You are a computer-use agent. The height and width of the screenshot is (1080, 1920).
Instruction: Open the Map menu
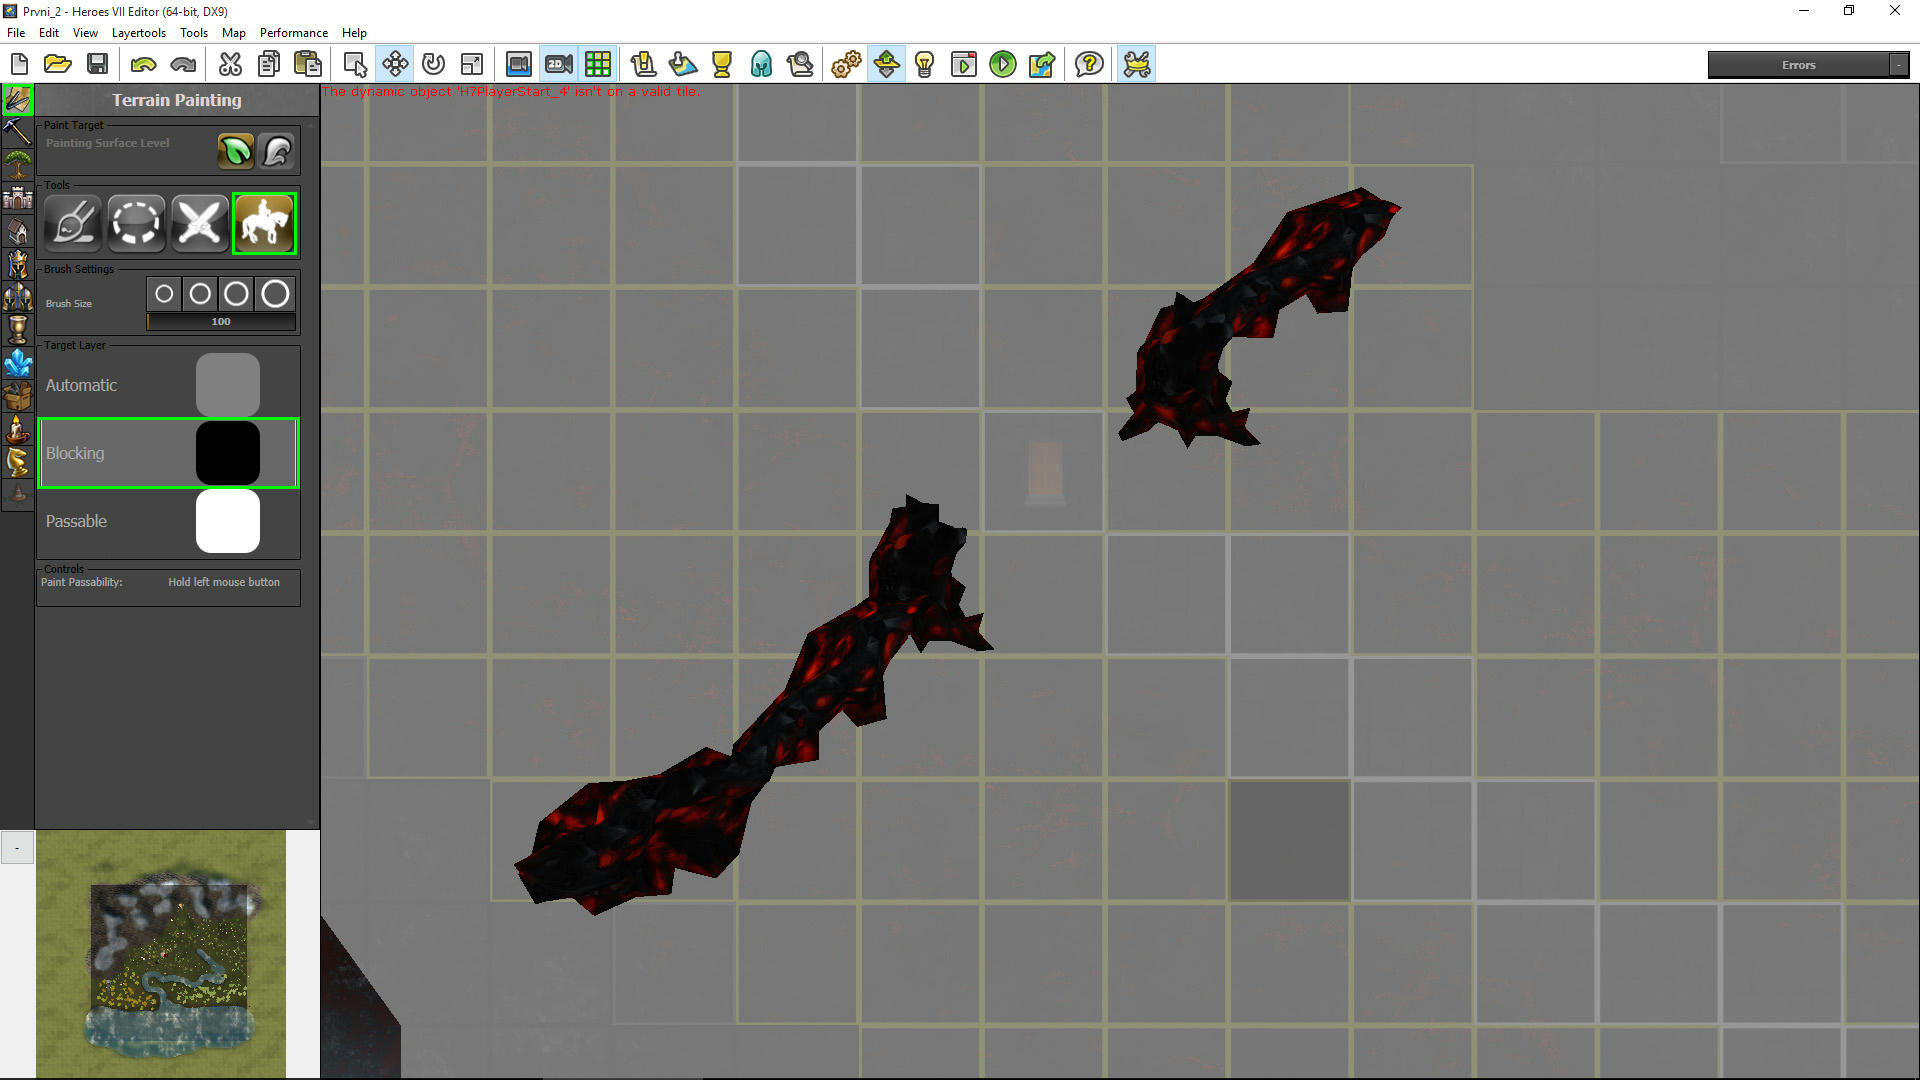[x=234, y=33]
